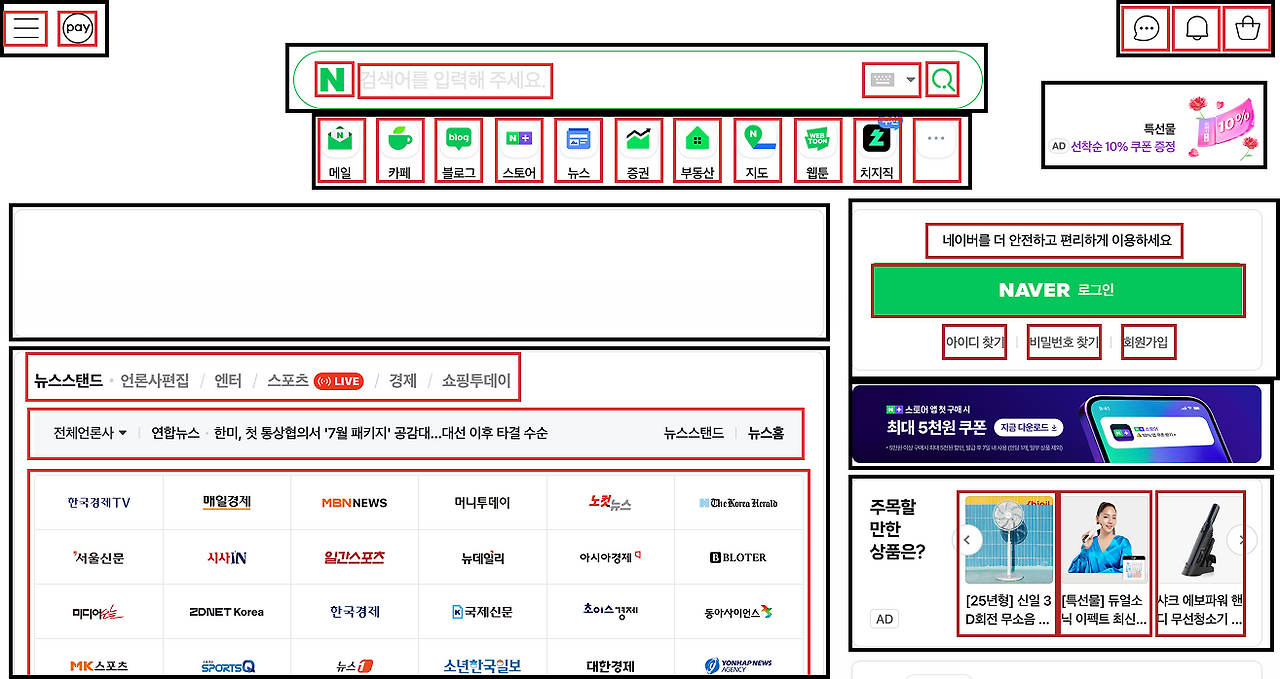Screen dimensions: 1280x679
Task: Open Naver Pay icon
Action: pyautogui.click(x=78, y=28)
